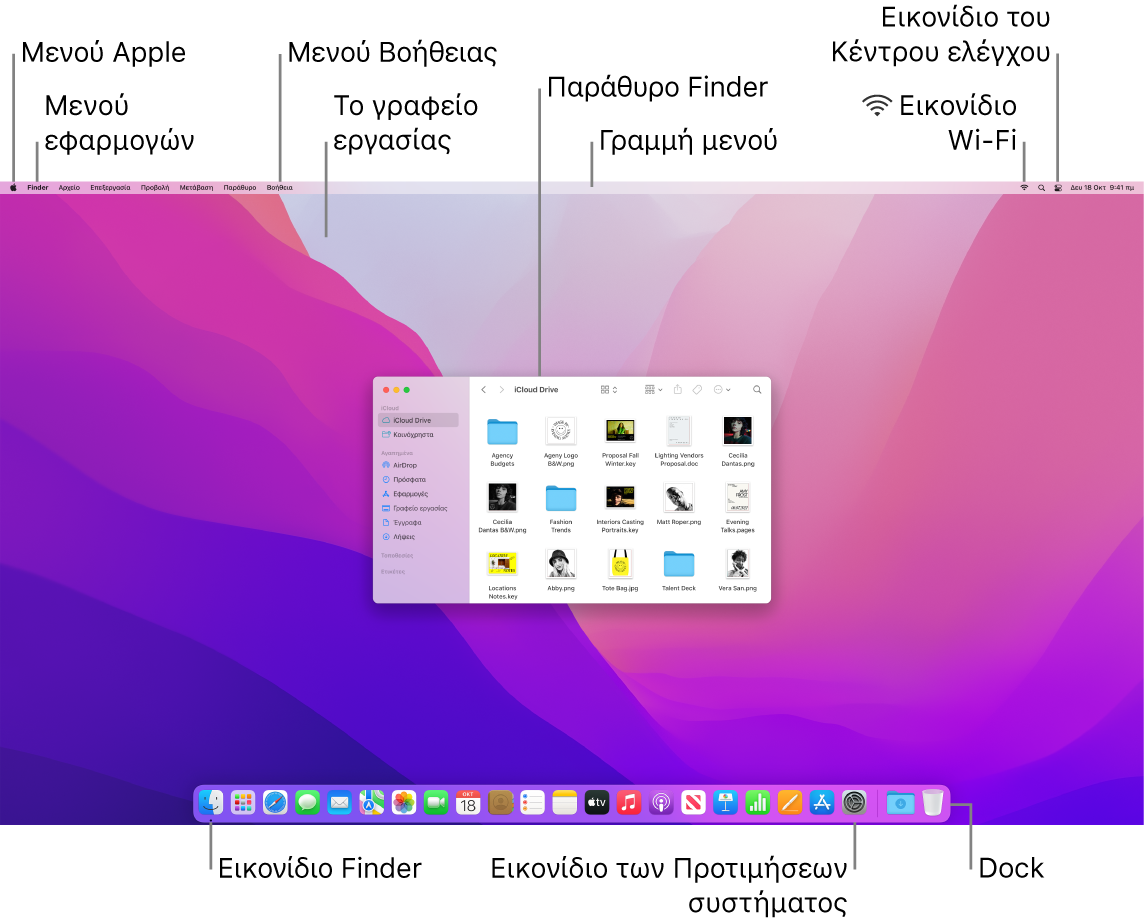Click the Tag icon in the Finder toolbar
The image size is (1146, 923).
[x=696, y=390]
